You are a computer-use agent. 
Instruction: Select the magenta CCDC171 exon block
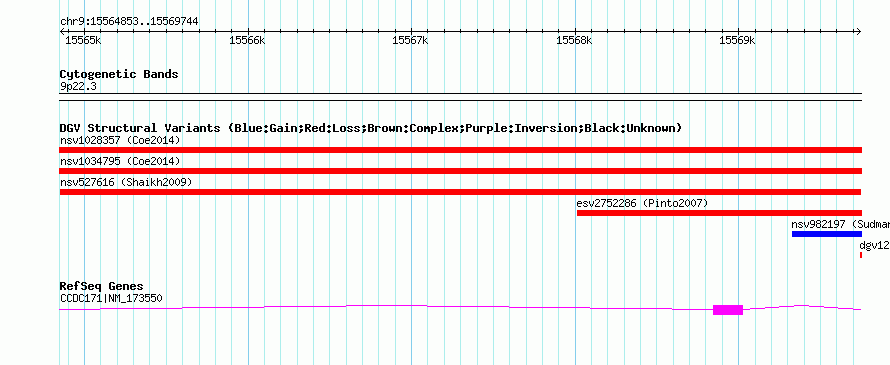pos(728,309)
